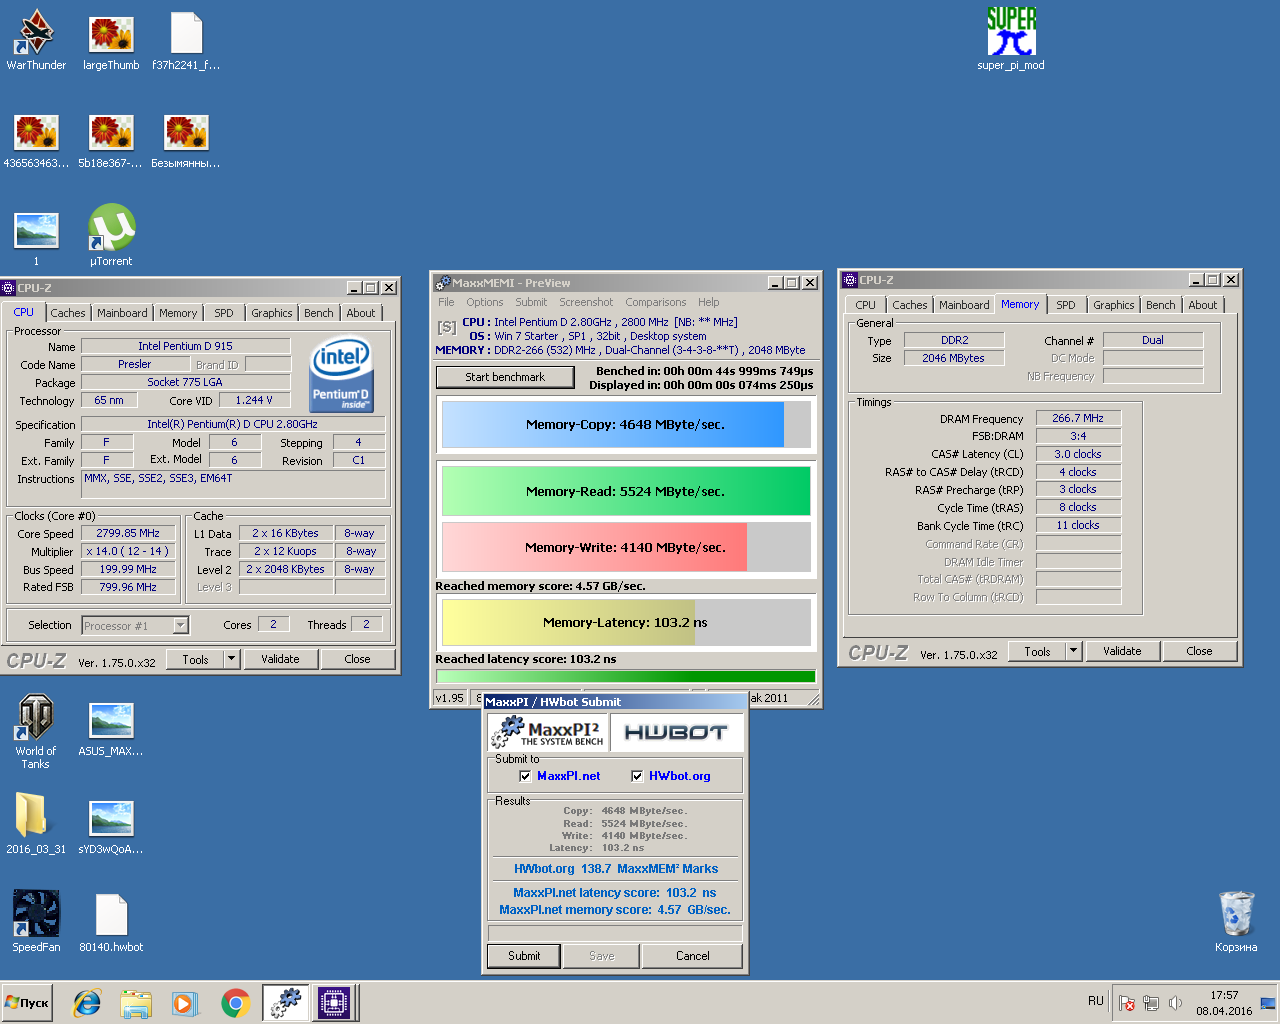Open the Options menu in MaxxMEMI

coord(484,302)
